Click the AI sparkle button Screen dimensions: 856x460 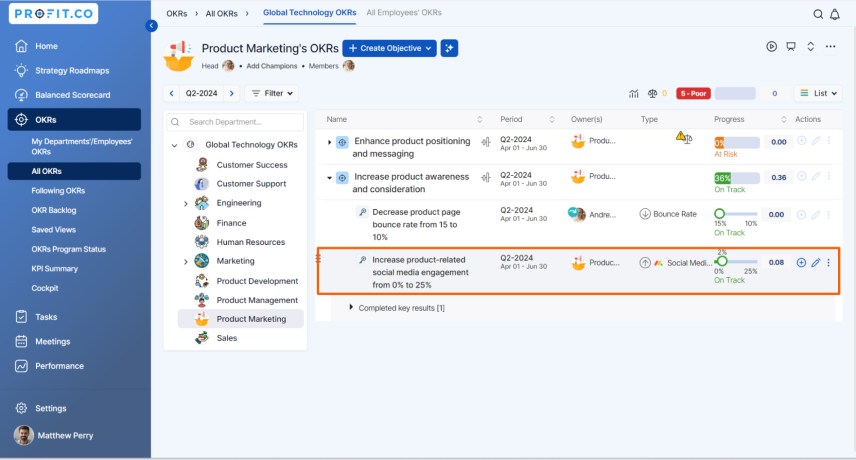point(449,48)
